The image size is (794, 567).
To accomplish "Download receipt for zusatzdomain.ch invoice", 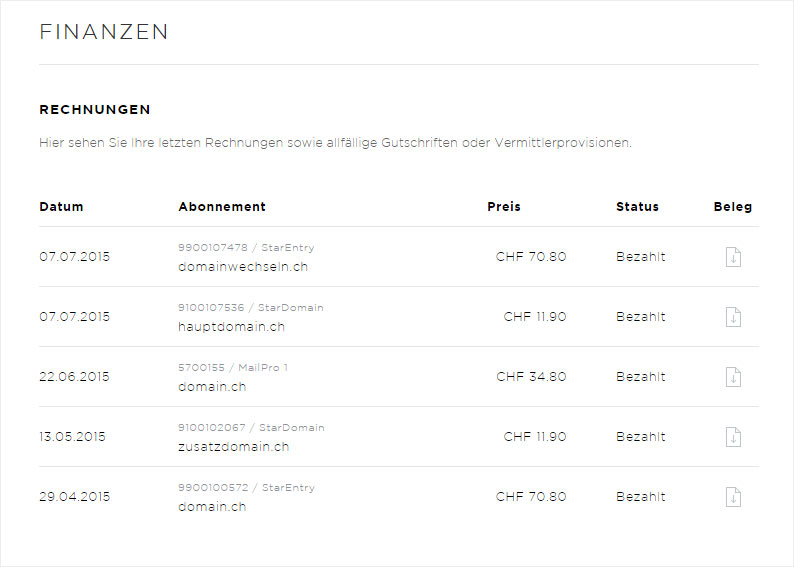I will (733, 437).
